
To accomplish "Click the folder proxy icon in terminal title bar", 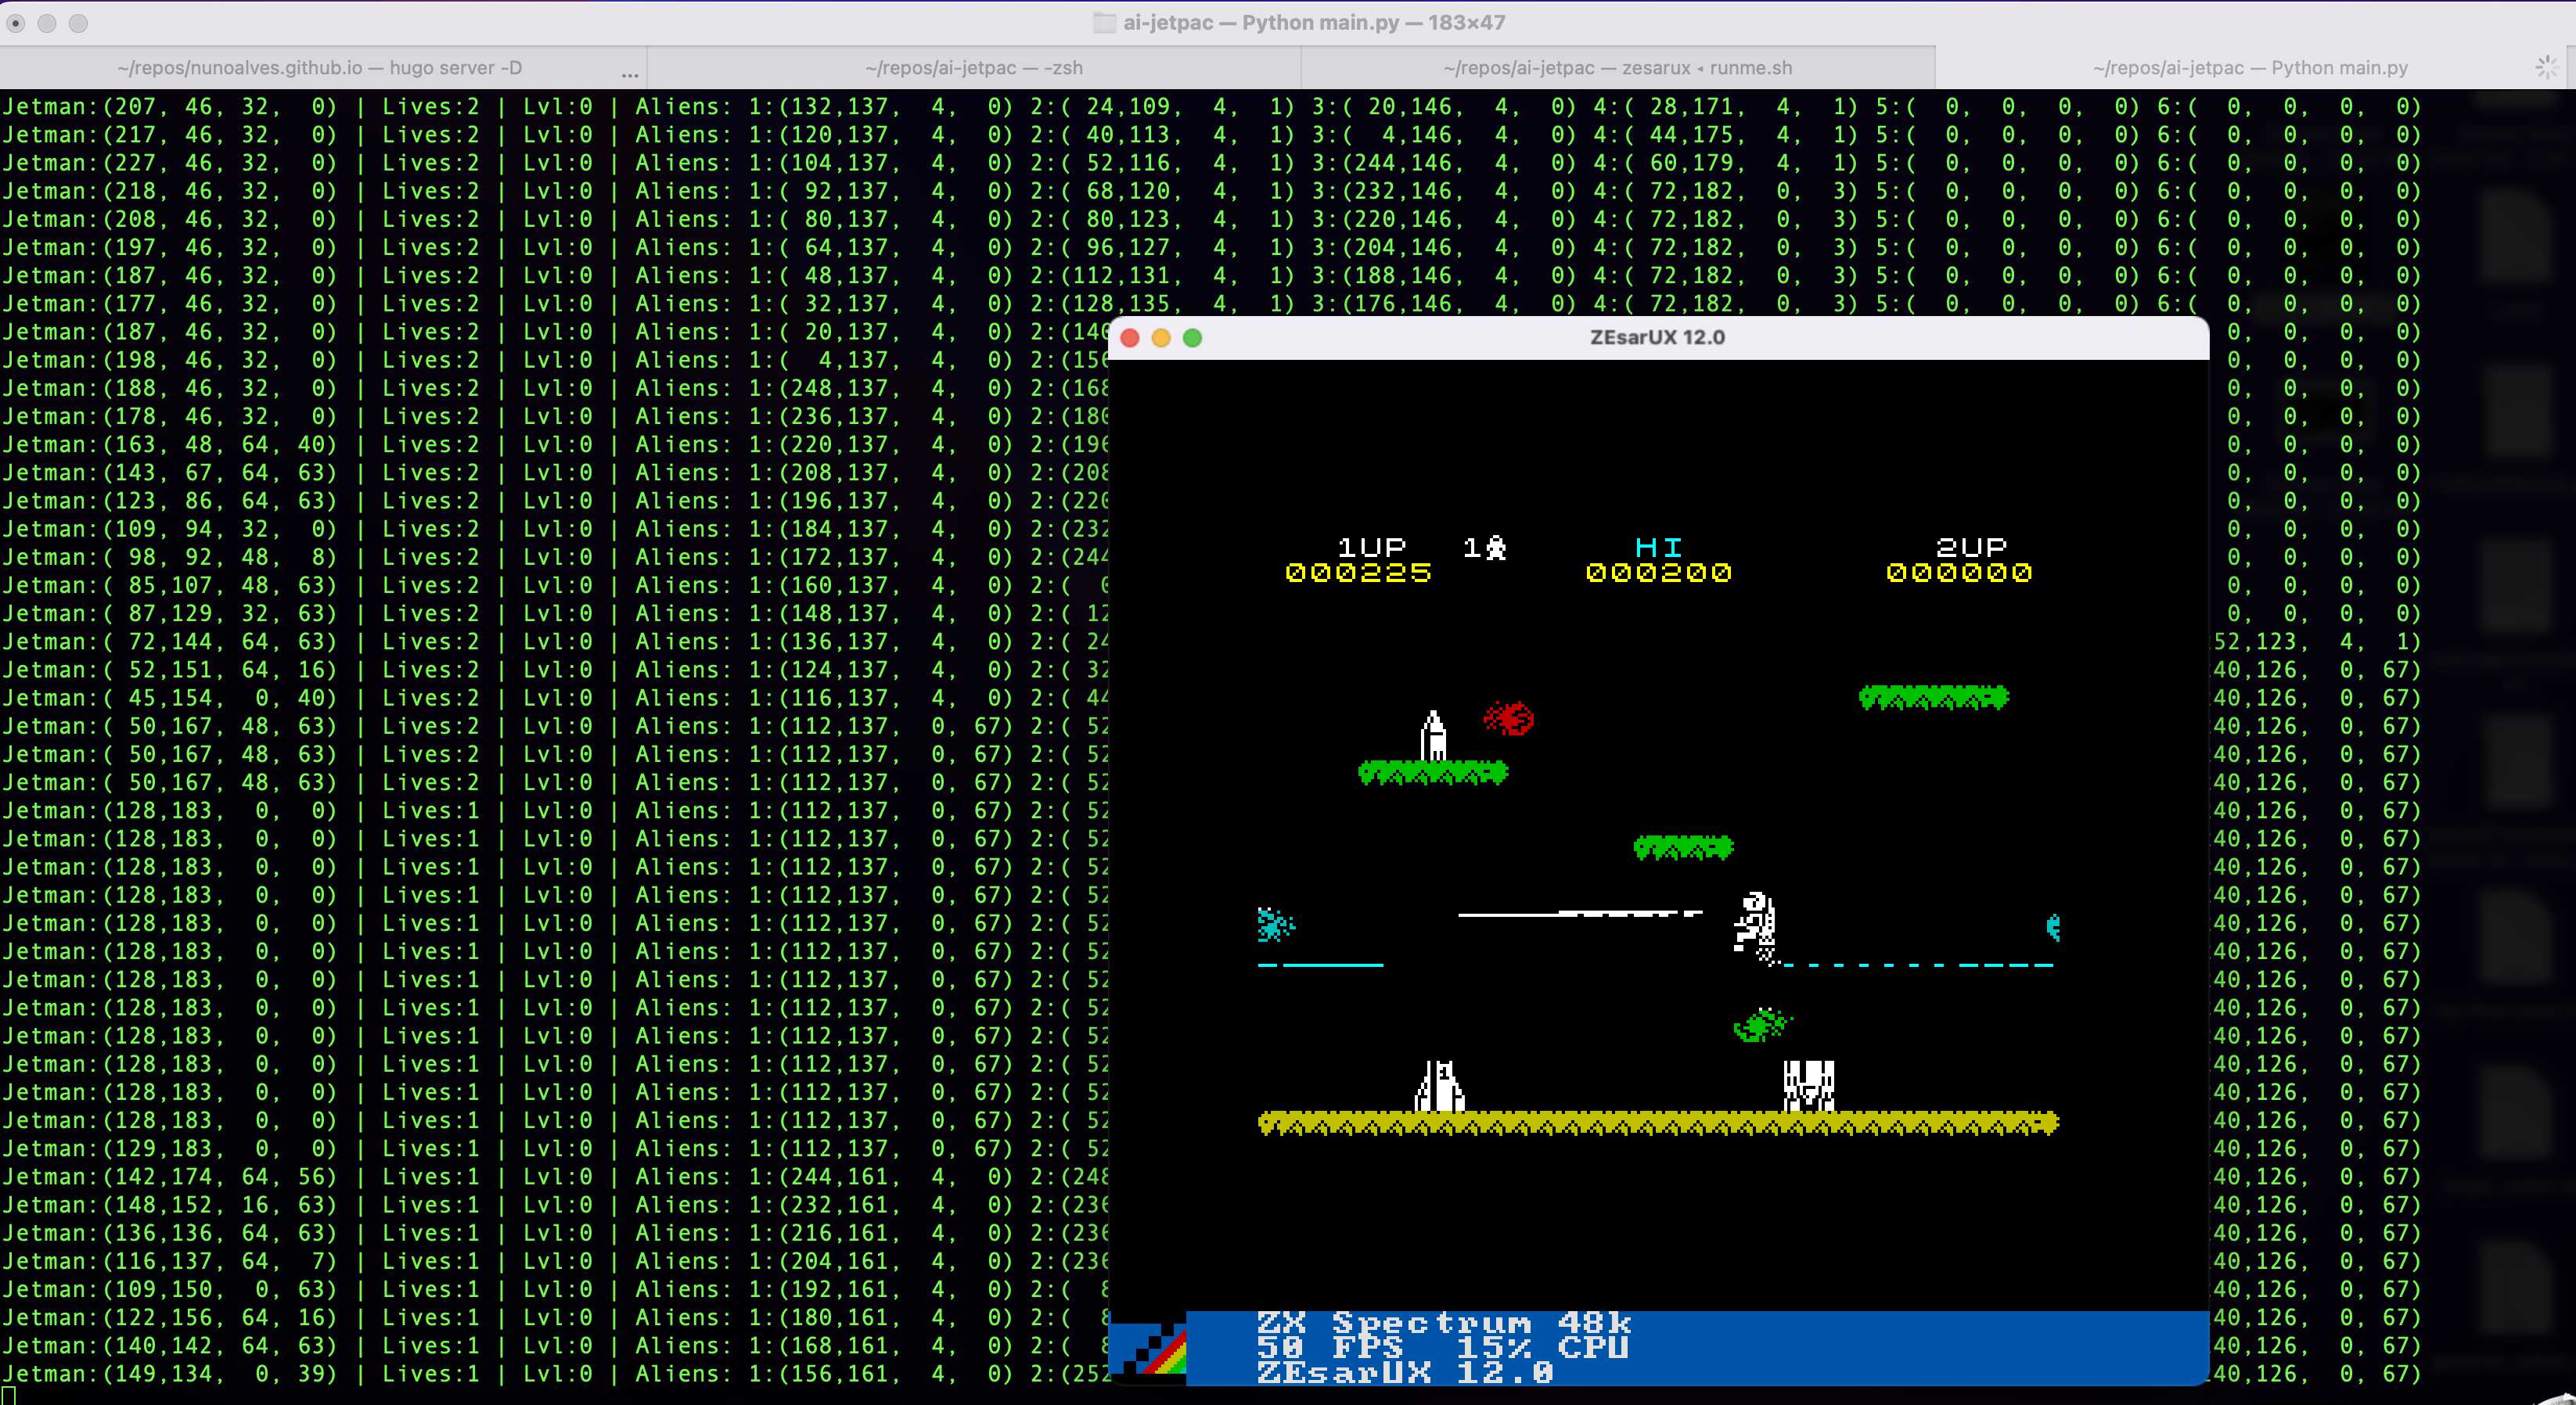I will tap(1104, 23).
